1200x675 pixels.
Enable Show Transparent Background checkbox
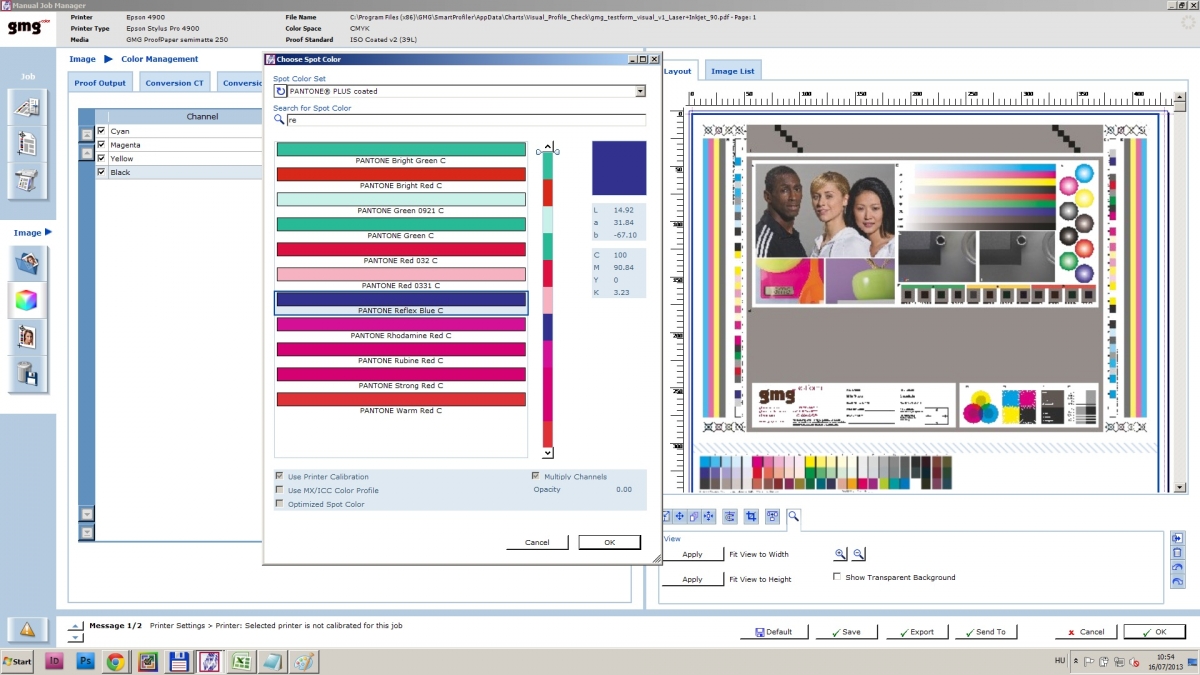[837, 577]
